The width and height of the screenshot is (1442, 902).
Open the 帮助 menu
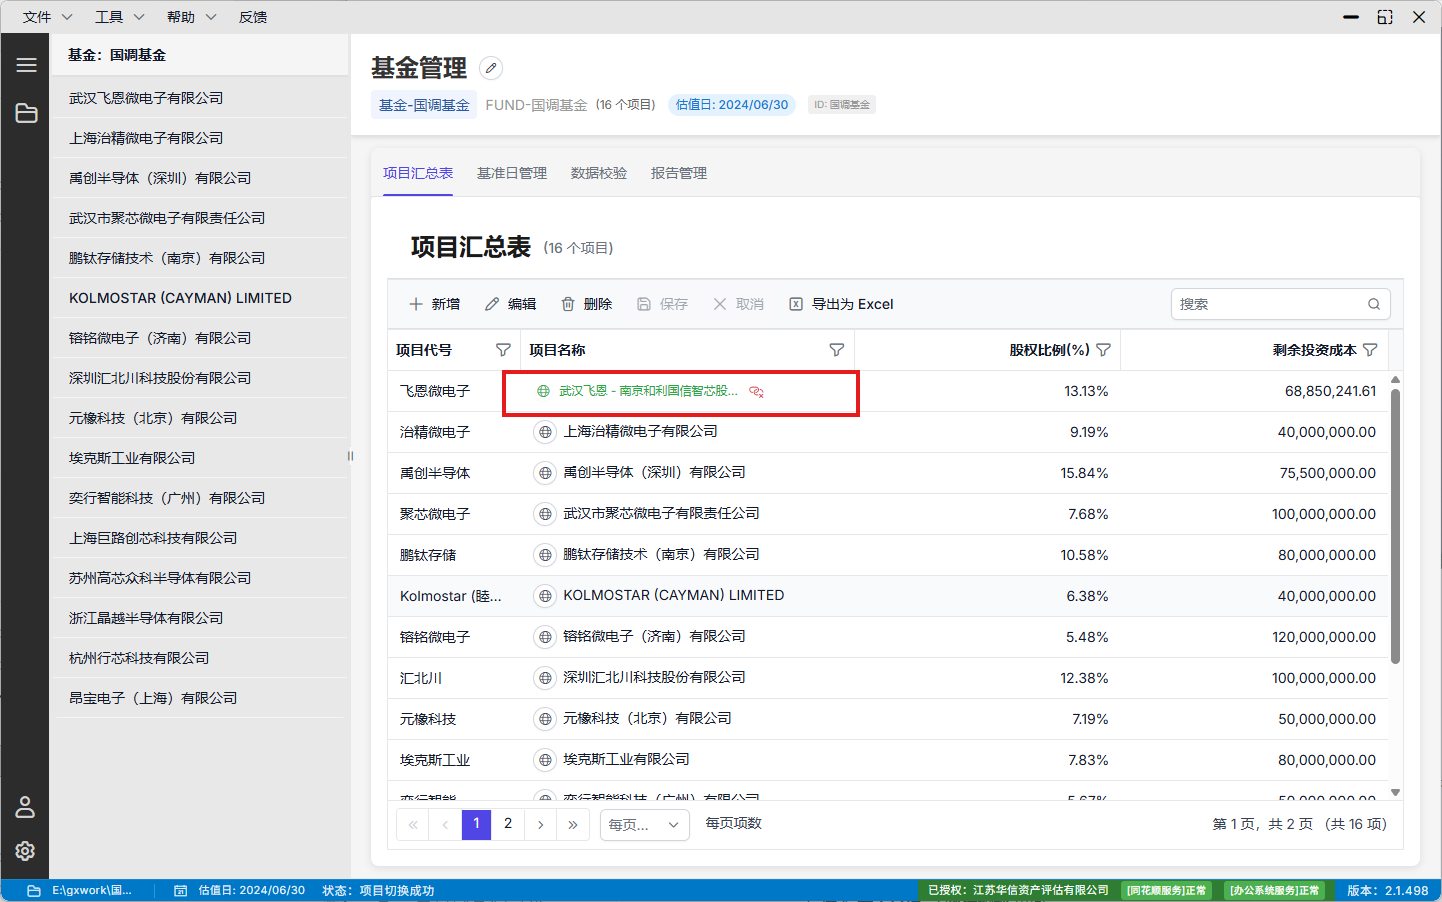(x=191, y=17)
